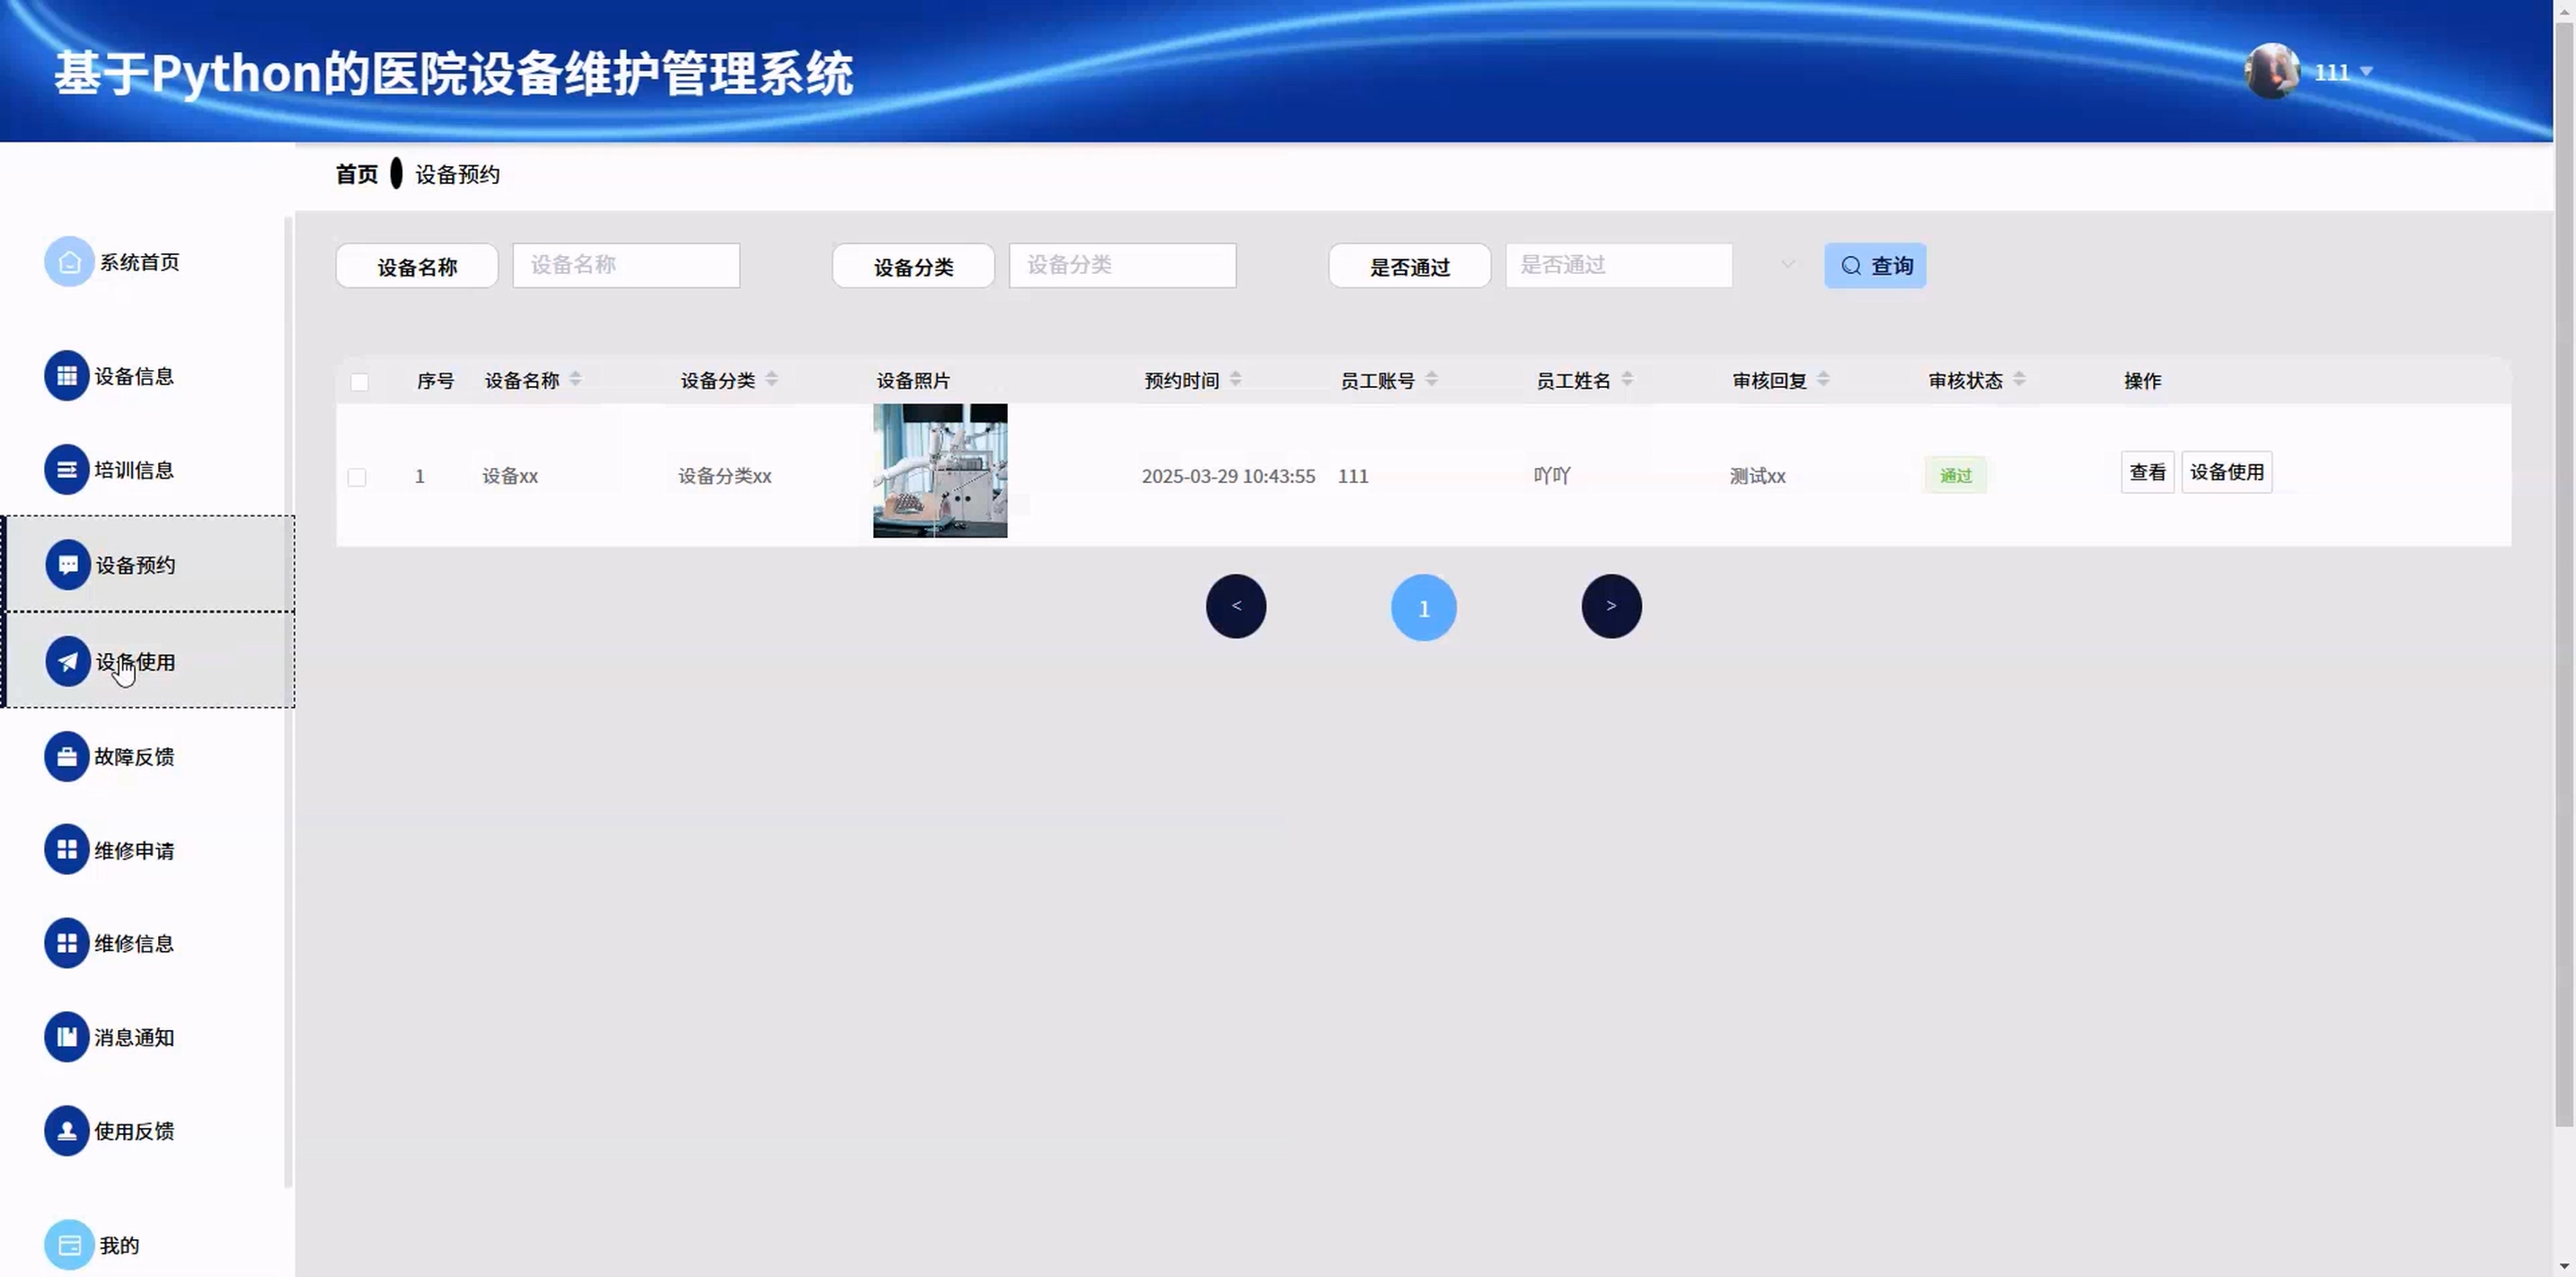Screen dimensions: 2576x1277
Task: Click the 系统首页 home icon
Action: [x=69, y=262]
